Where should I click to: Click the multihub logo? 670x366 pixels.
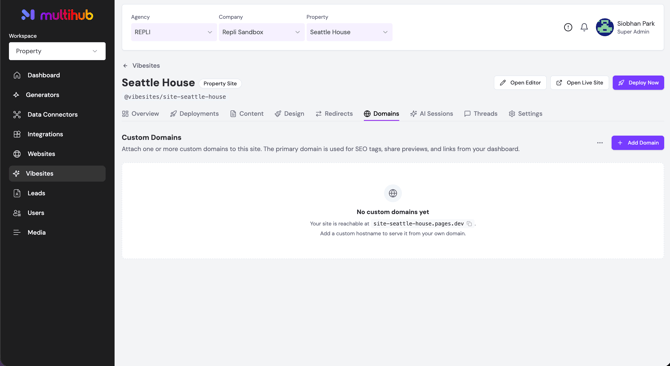coord(57,15)
